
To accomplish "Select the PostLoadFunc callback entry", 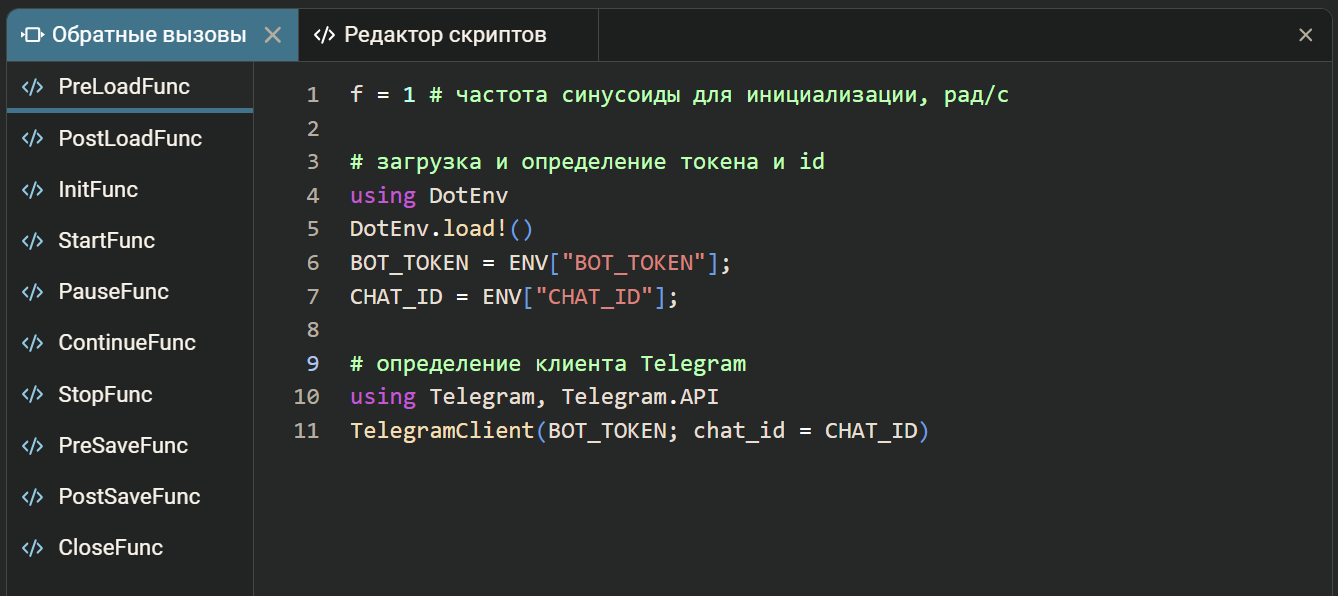I will point(130,139).
